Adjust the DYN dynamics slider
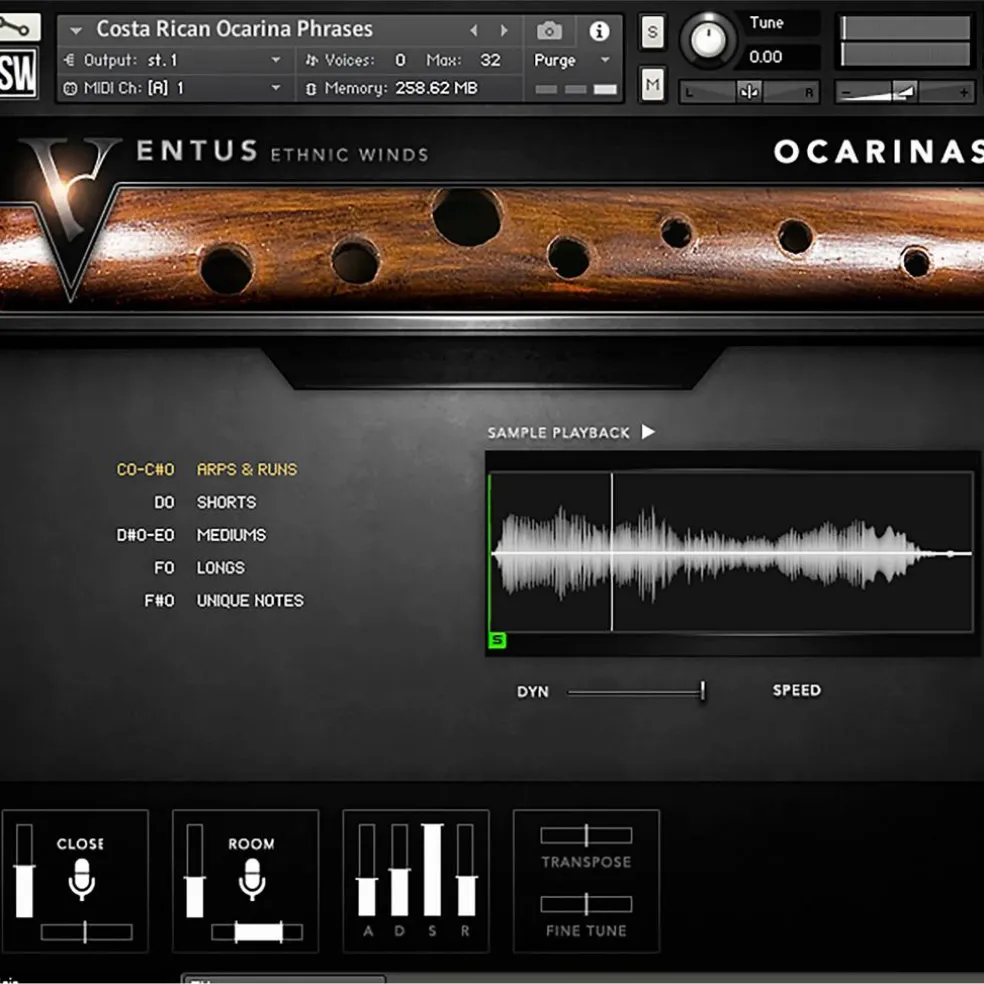The width and height of the screenshot is (984, 984). point(636,692)
